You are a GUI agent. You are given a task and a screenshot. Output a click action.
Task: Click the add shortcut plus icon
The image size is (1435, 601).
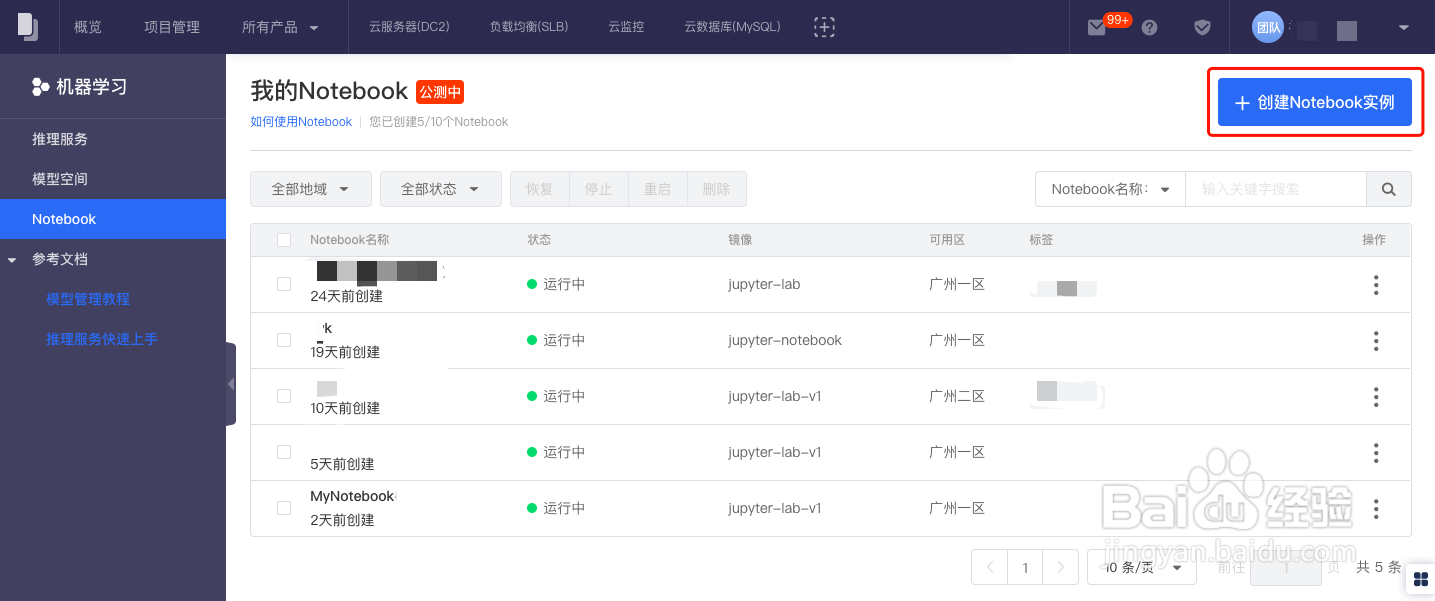click(x=824, y=27)
